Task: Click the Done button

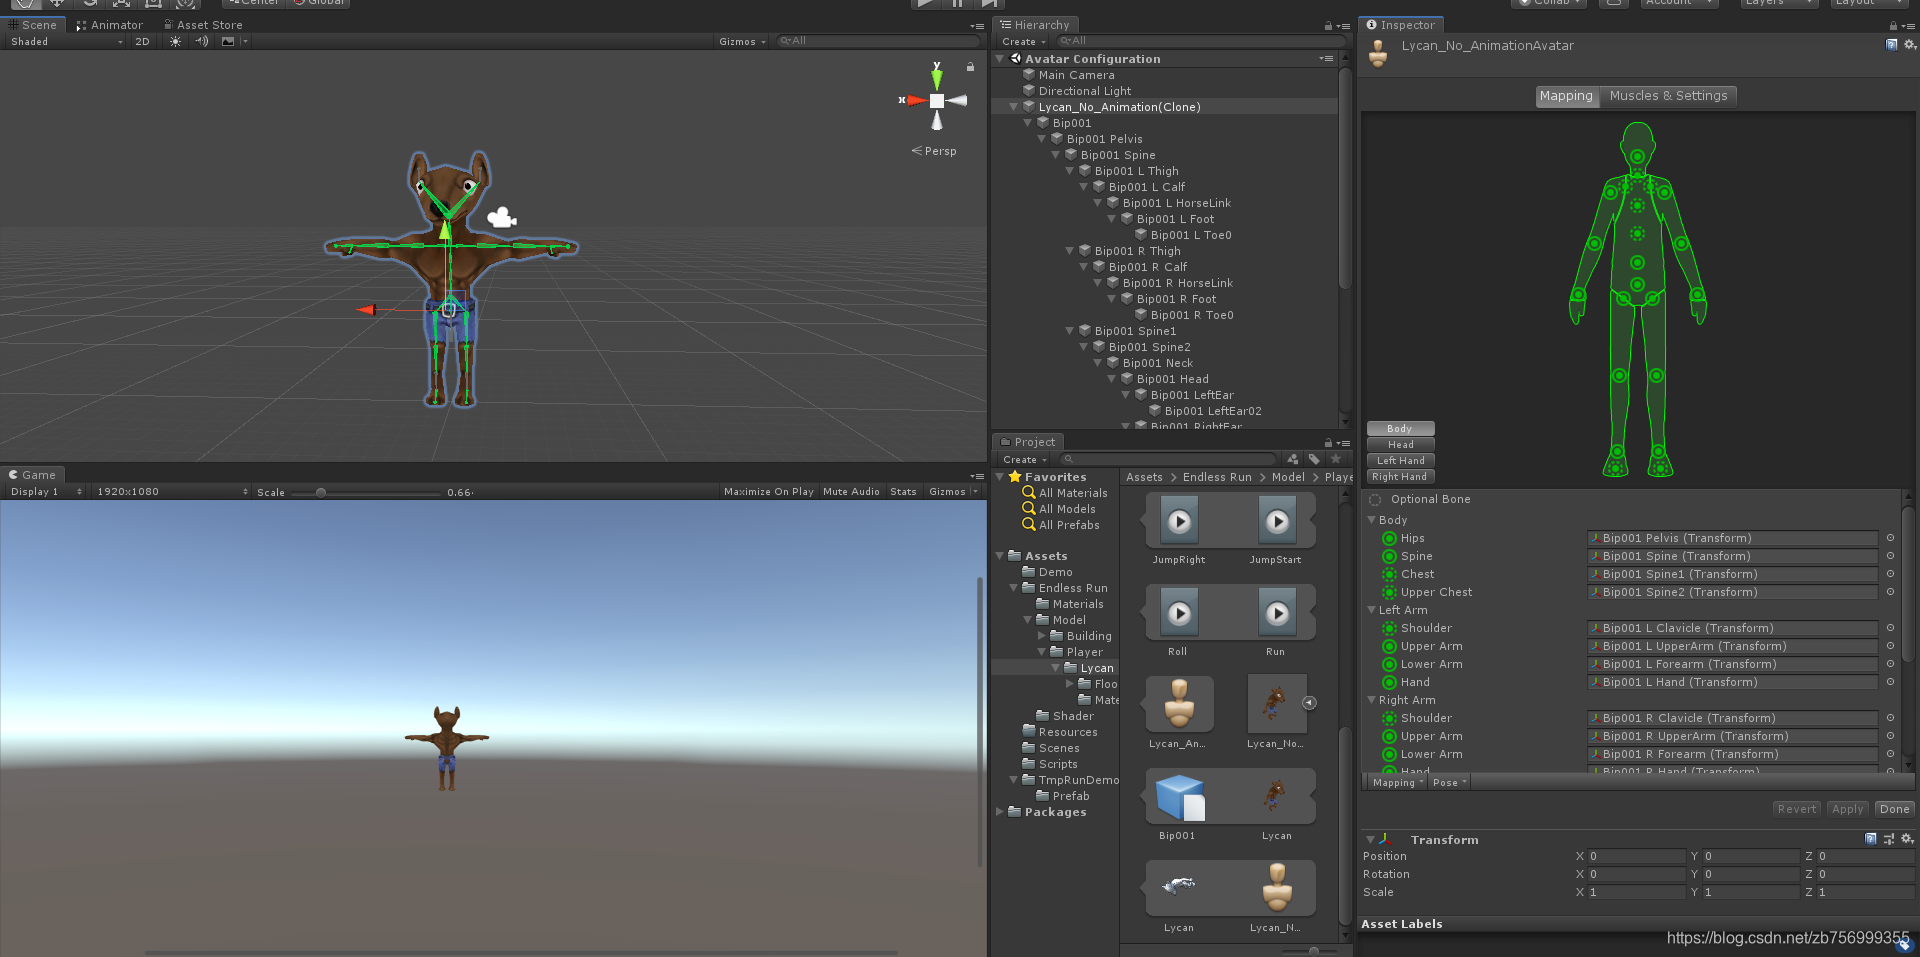Action: point(1894,809)
